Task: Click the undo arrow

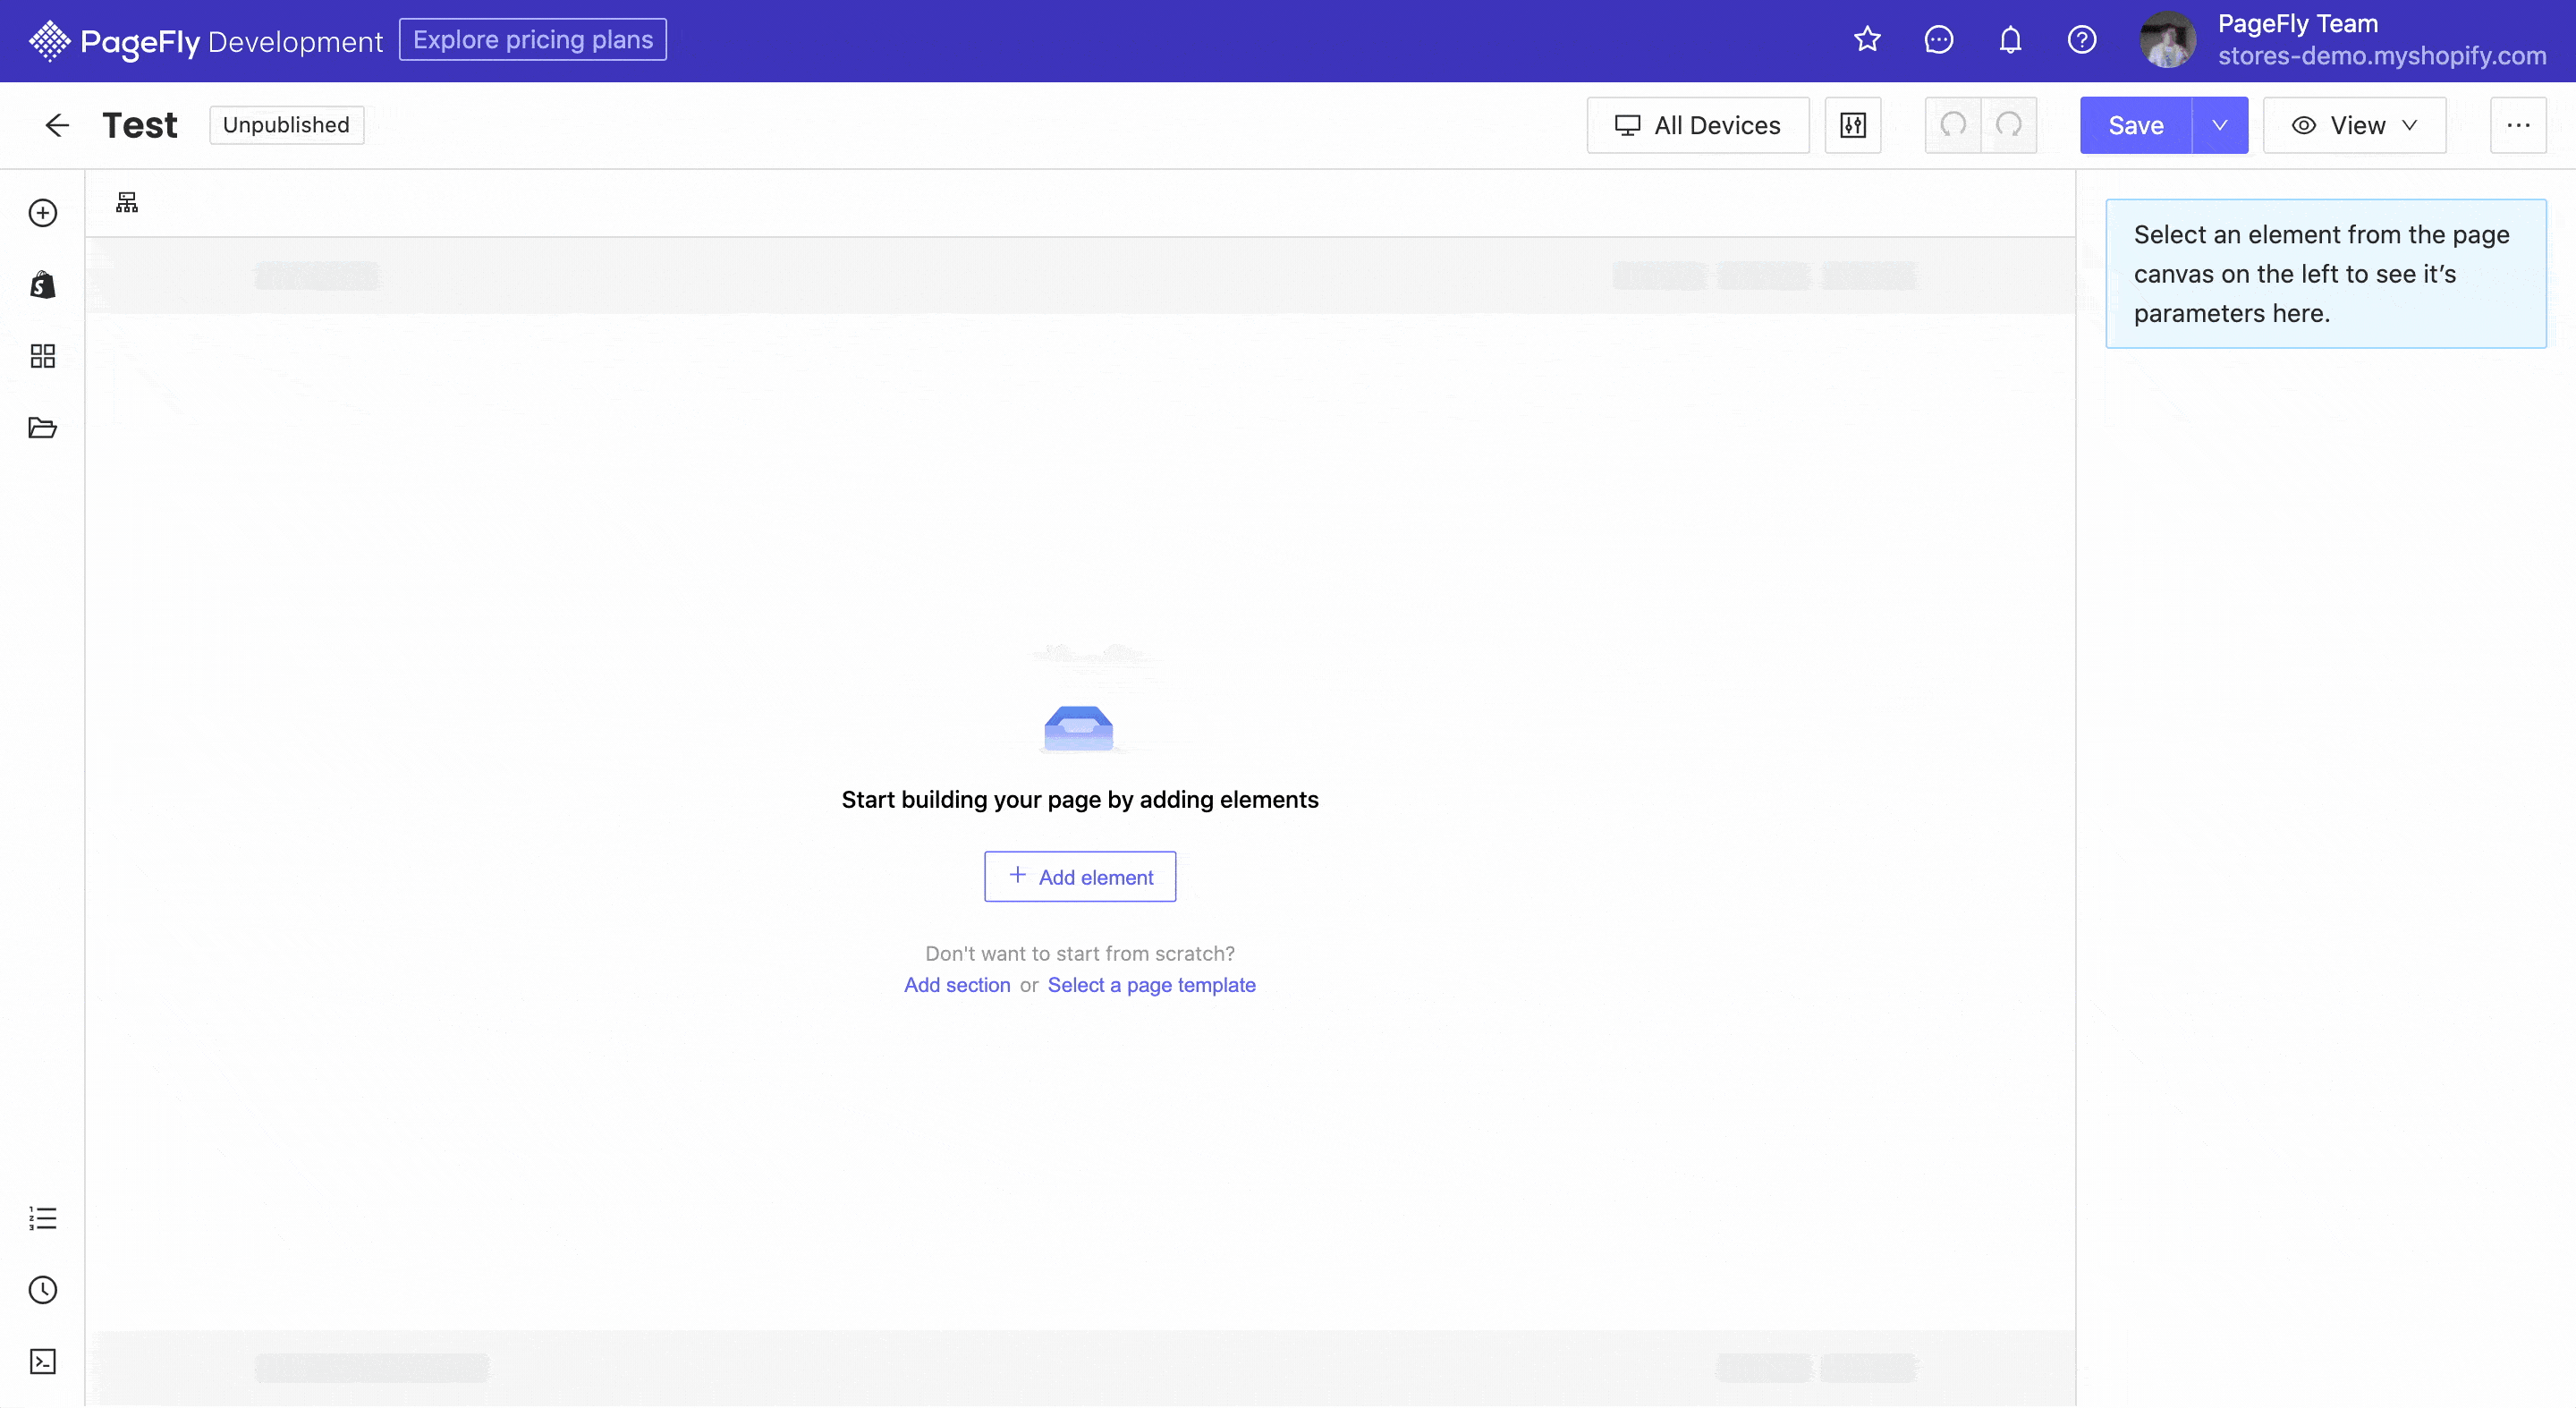Action: coord(1953,125)
